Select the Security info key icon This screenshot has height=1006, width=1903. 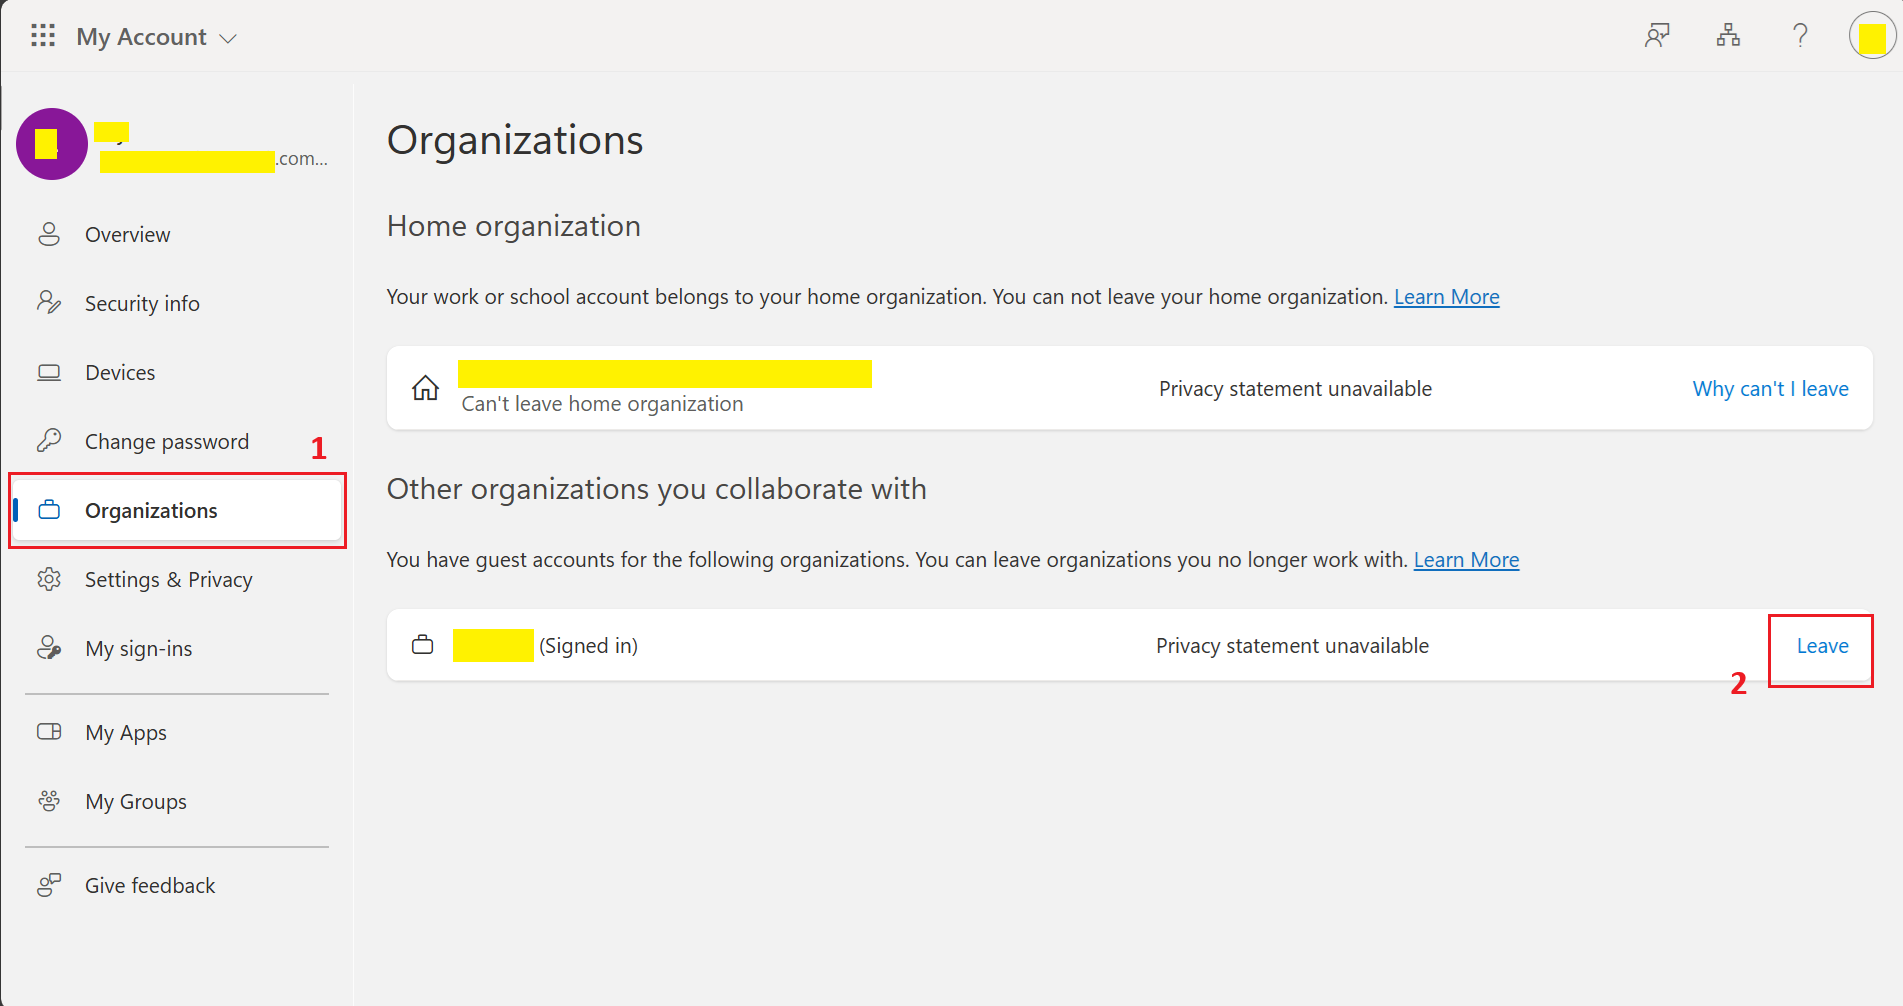click(48, 302)
